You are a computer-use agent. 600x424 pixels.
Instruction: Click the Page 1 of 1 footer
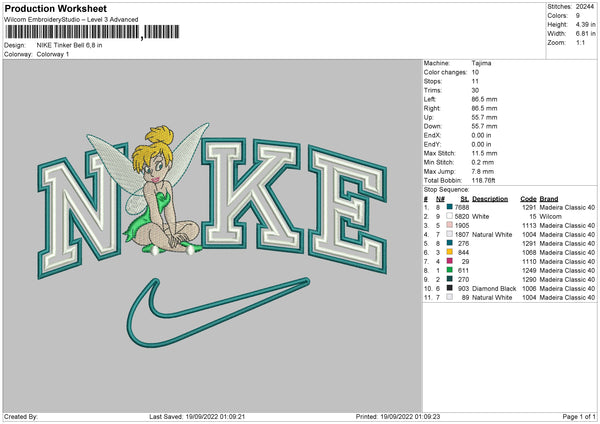tap(579, 416)
